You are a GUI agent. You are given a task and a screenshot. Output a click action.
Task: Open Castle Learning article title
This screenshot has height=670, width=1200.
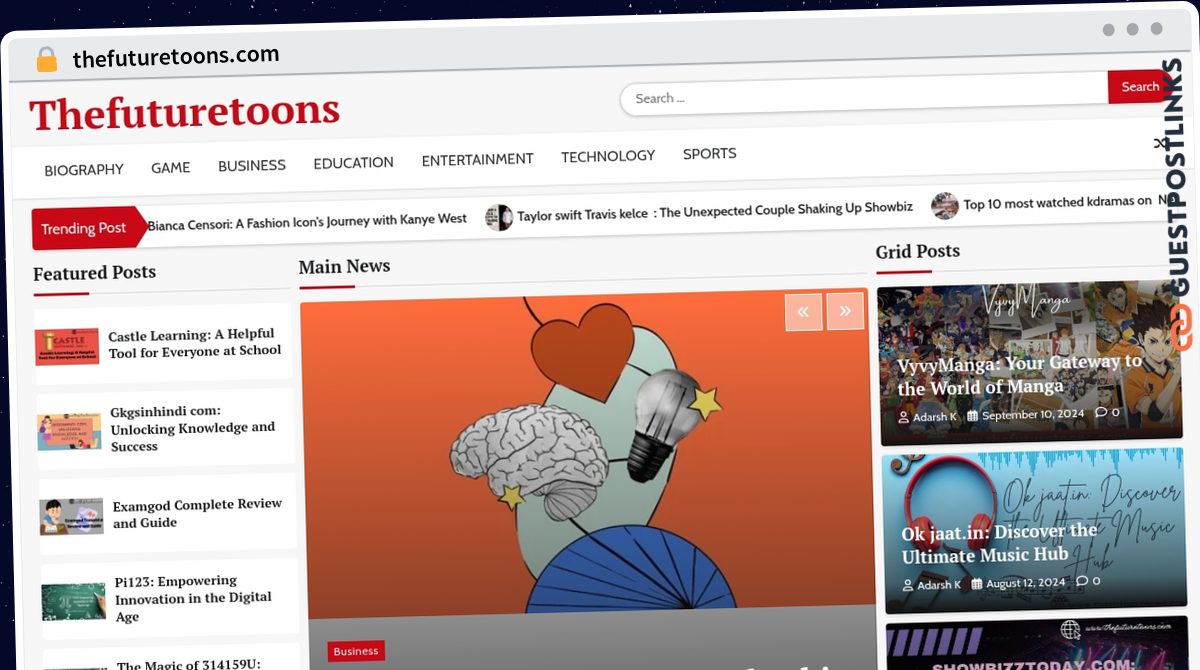click(195, 343)
